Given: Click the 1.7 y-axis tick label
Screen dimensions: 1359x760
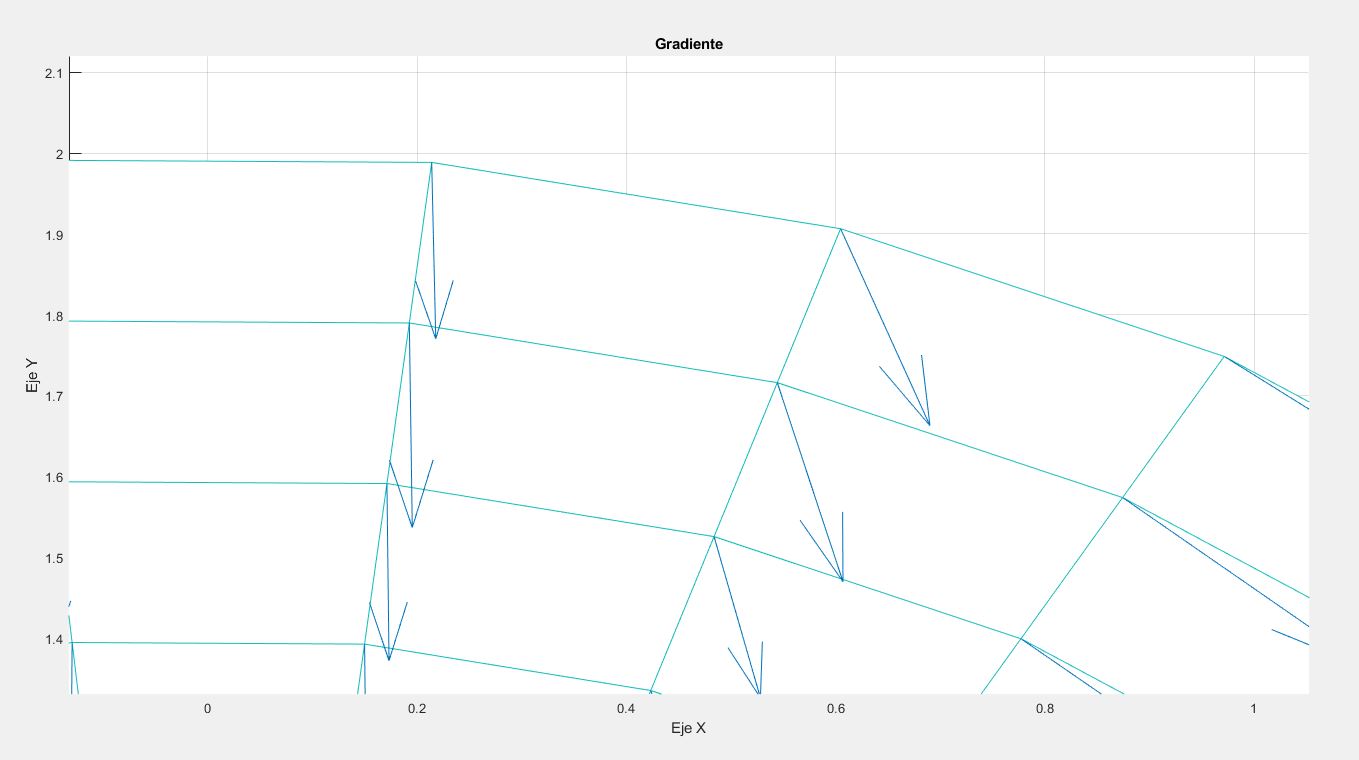Looking at the screenshot, I should click(53, 397).
